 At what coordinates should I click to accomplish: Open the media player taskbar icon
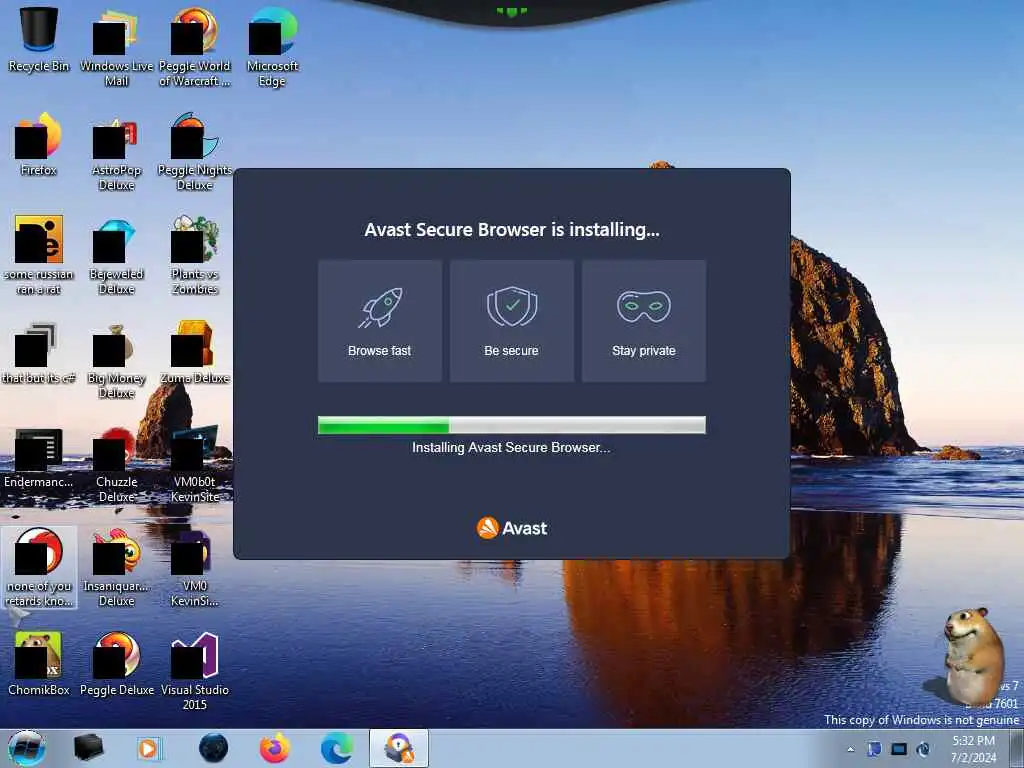150,748
